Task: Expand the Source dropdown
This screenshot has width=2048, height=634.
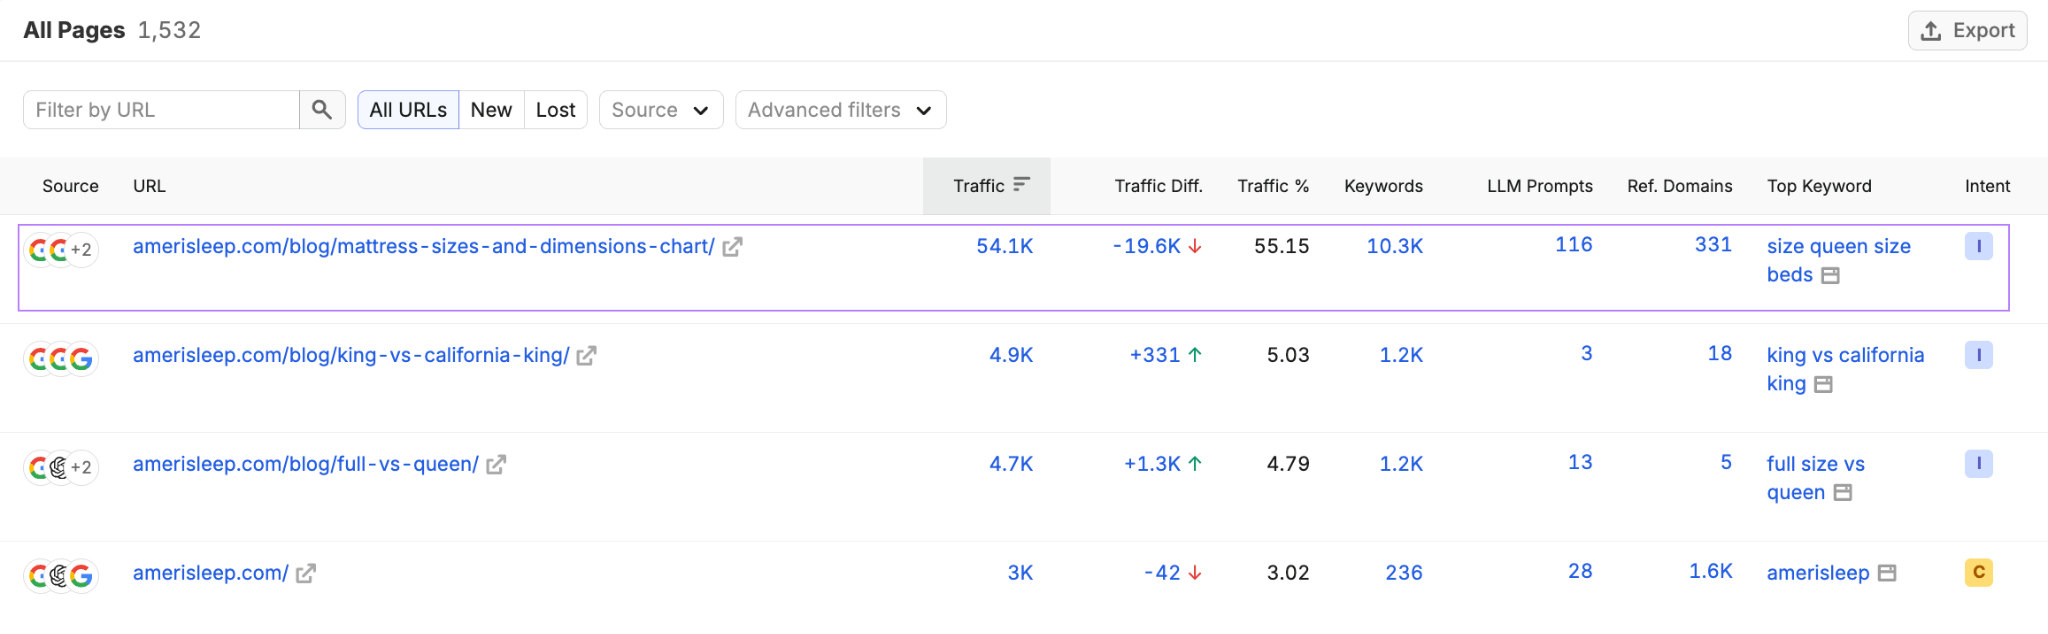Action: [x=661, y=110]
